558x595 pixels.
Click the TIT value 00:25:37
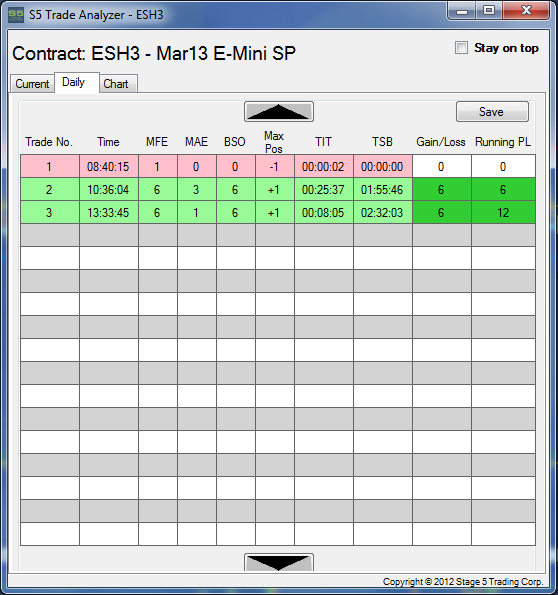pyautogui.click(x=324, y=189)
